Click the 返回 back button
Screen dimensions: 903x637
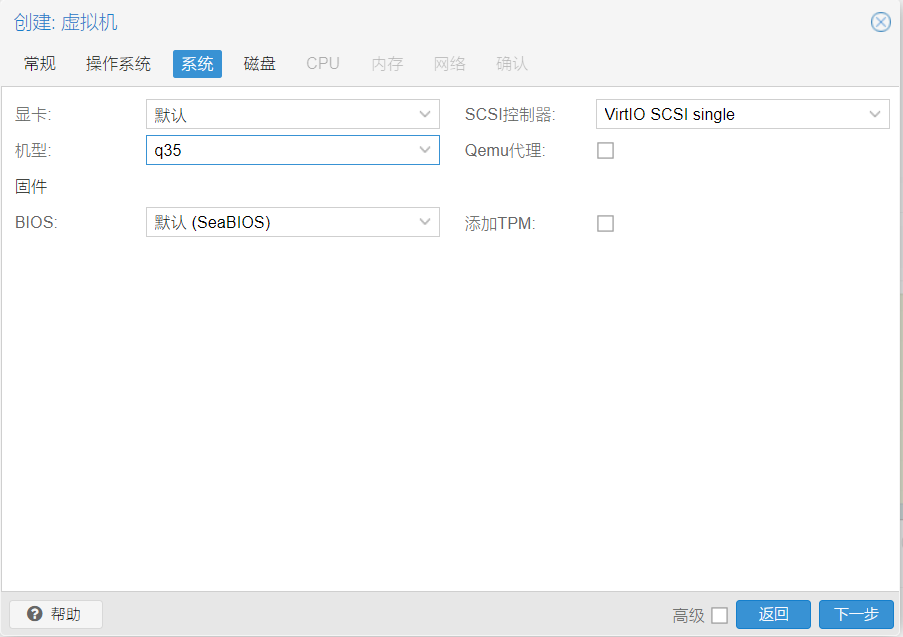(773, 615)
